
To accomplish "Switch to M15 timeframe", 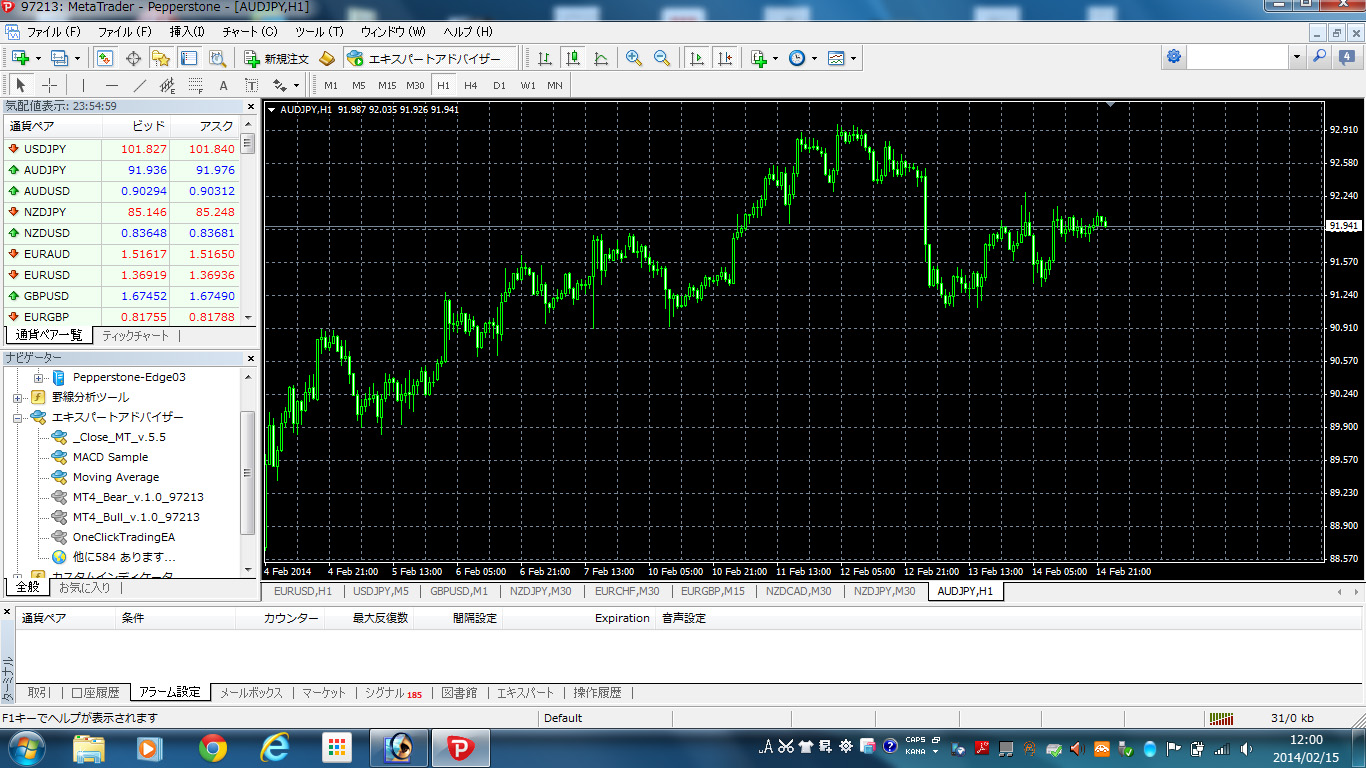I will point(387,85).
